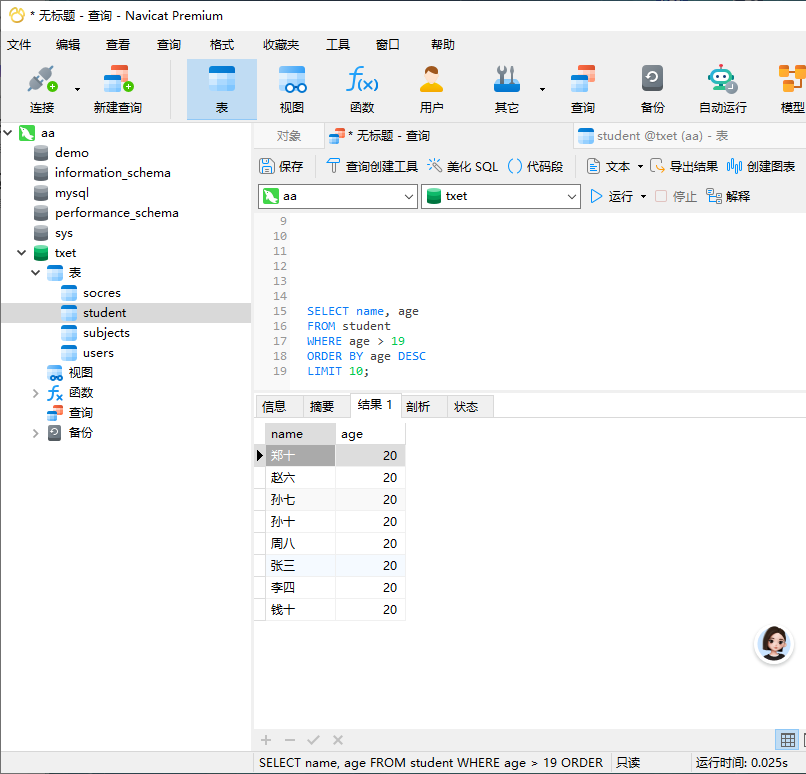Click the Others (其它) tools icon
This screenshot has width=806, height=774.
507,79
